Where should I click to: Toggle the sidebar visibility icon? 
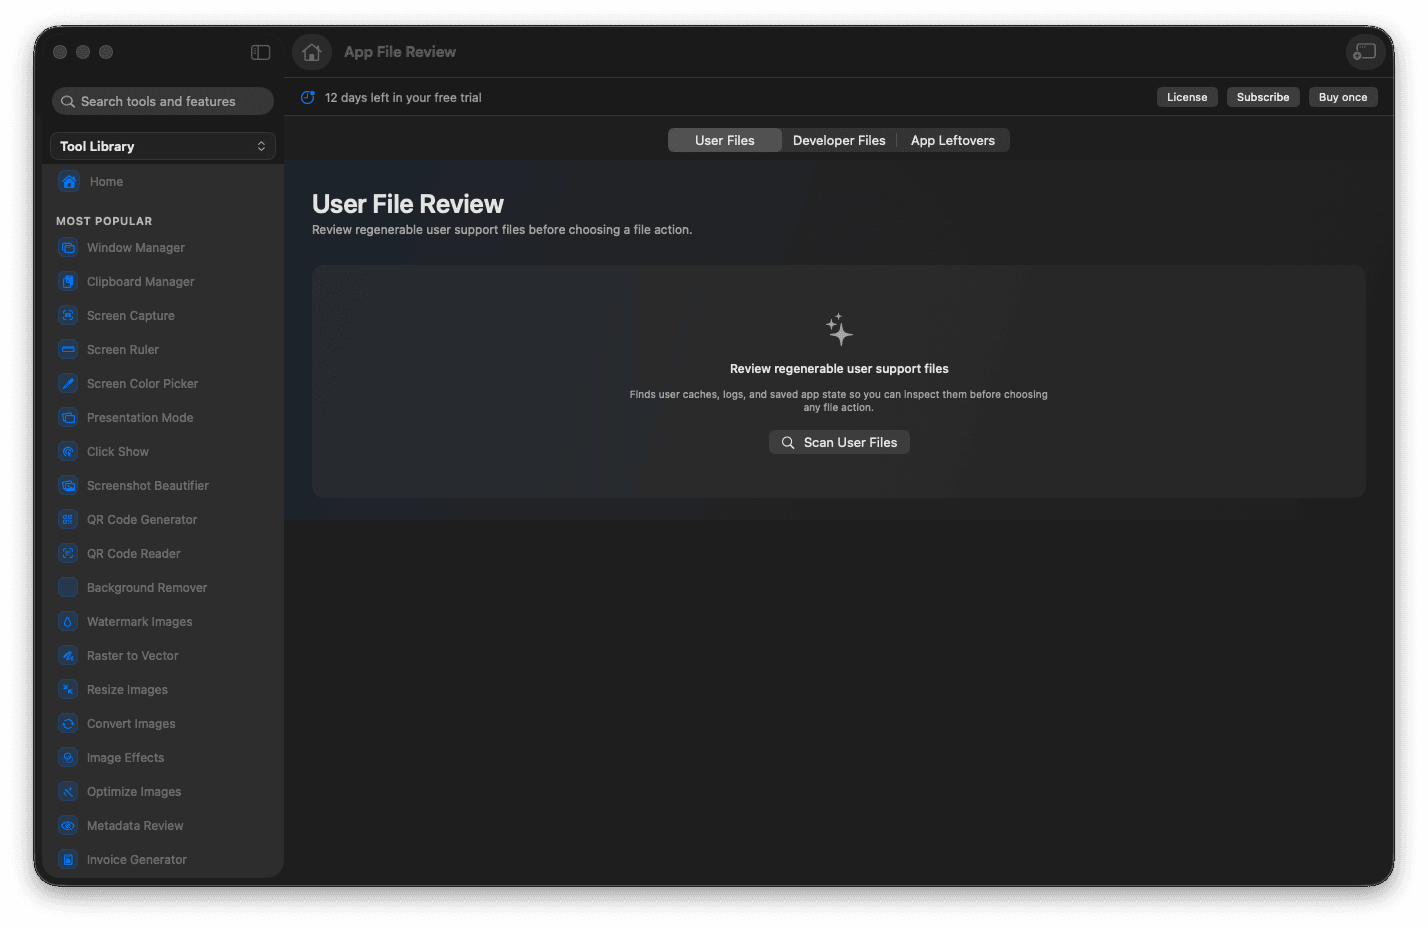click(260, 52)
